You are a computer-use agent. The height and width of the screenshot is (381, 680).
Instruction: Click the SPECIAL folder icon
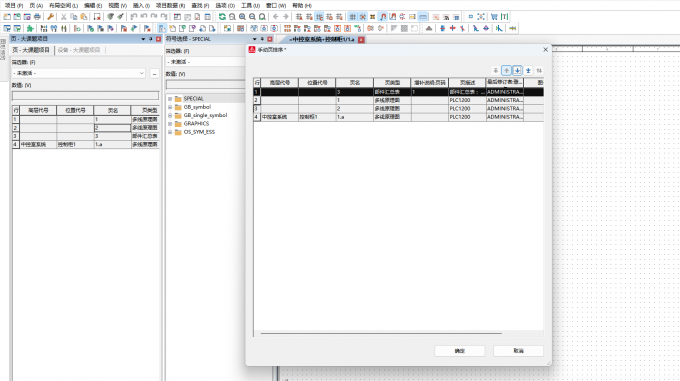coord(178,99)
